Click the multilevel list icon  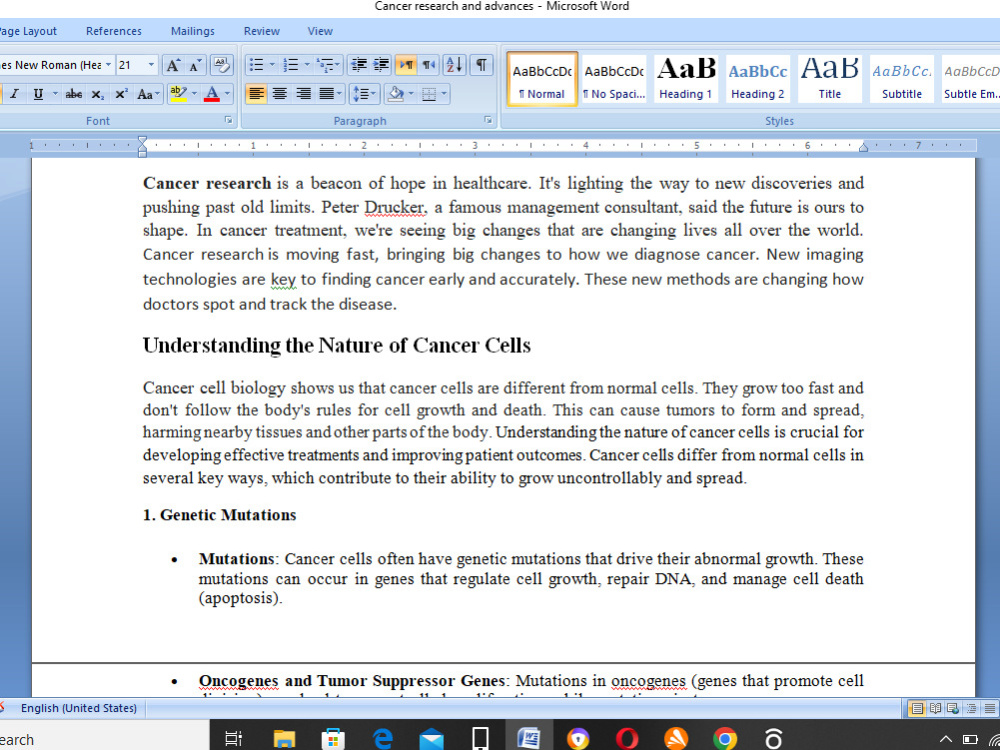[325, 65]
